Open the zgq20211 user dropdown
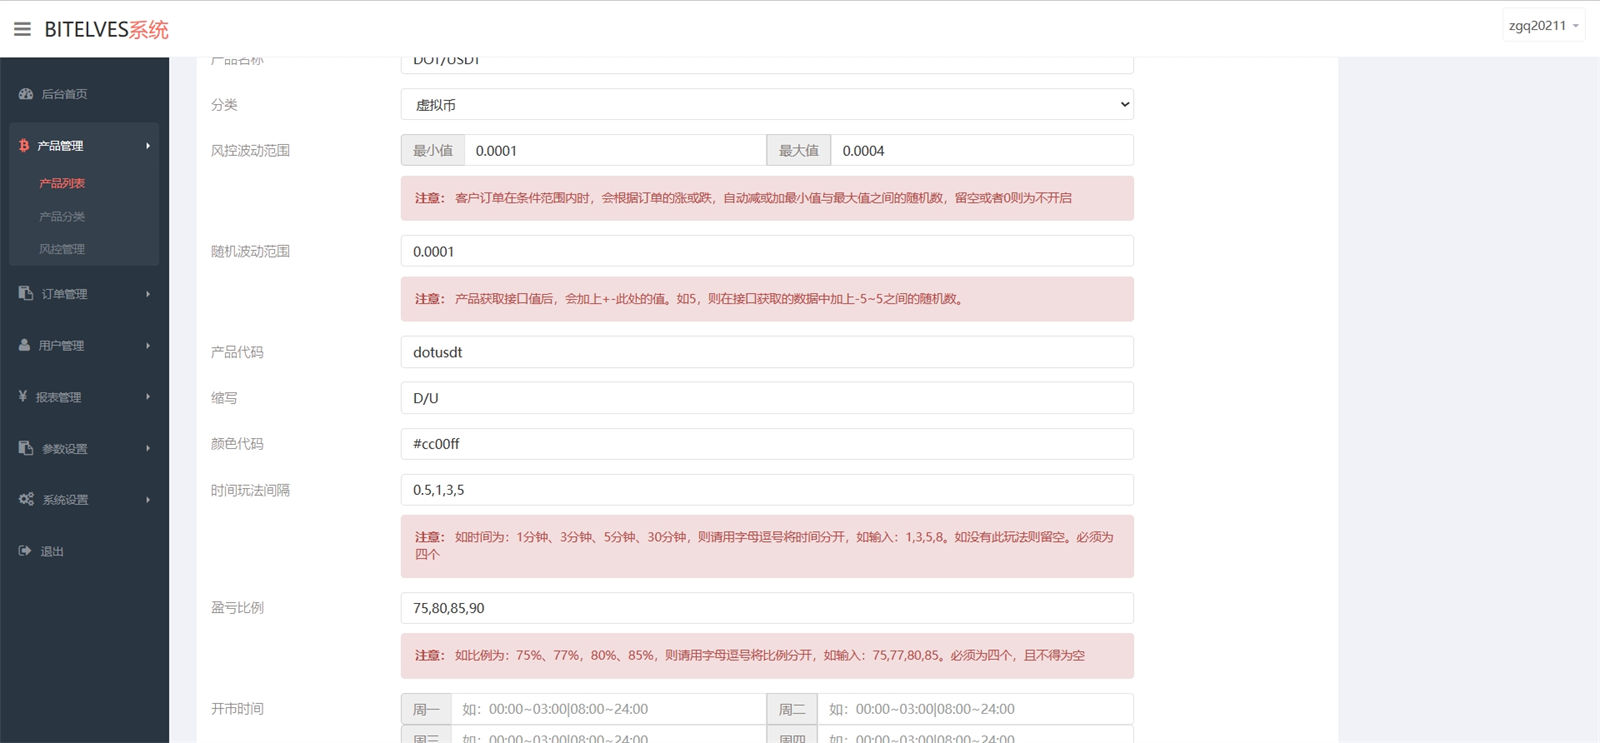This screenshot has width=1600, height=743. tap(1544, 26)
